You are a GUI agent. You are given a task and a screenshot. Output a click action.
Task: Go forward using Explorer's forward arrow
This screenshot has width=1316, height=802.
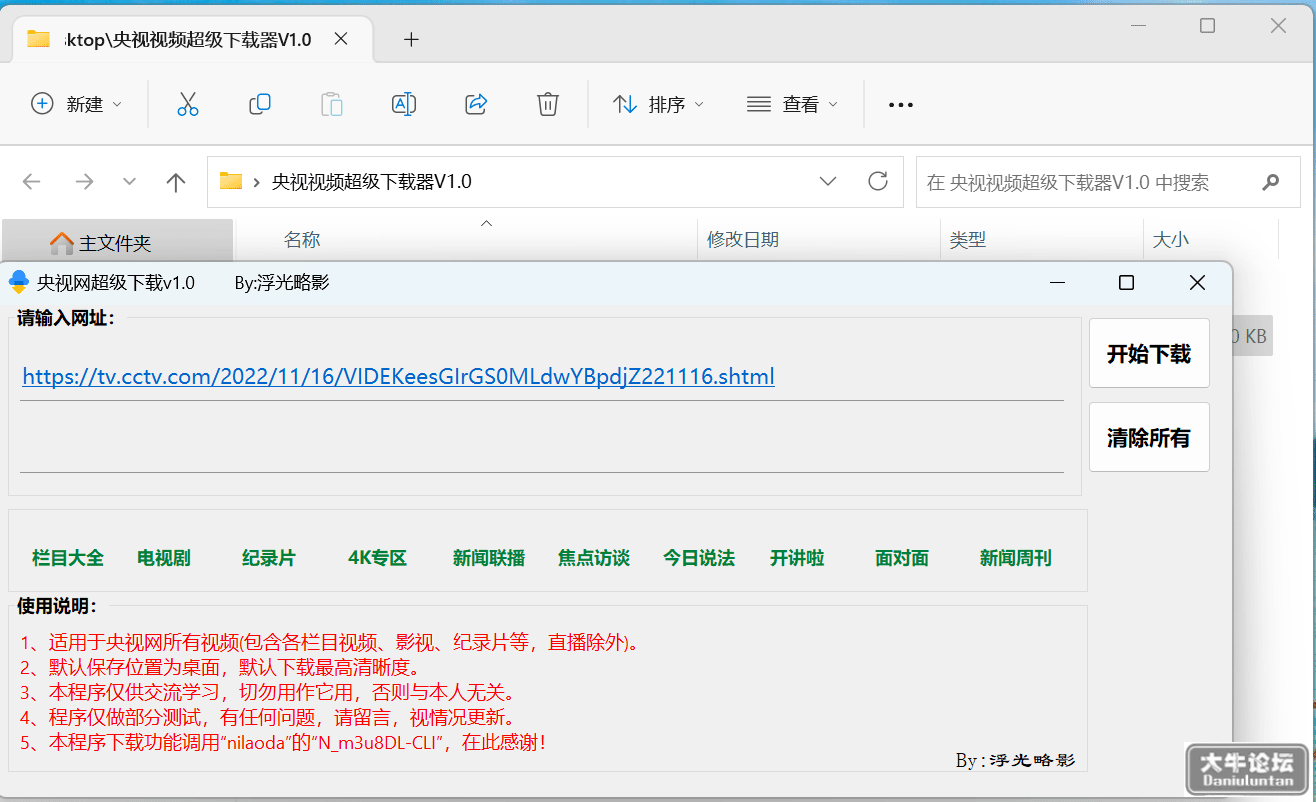pos(85,182)
